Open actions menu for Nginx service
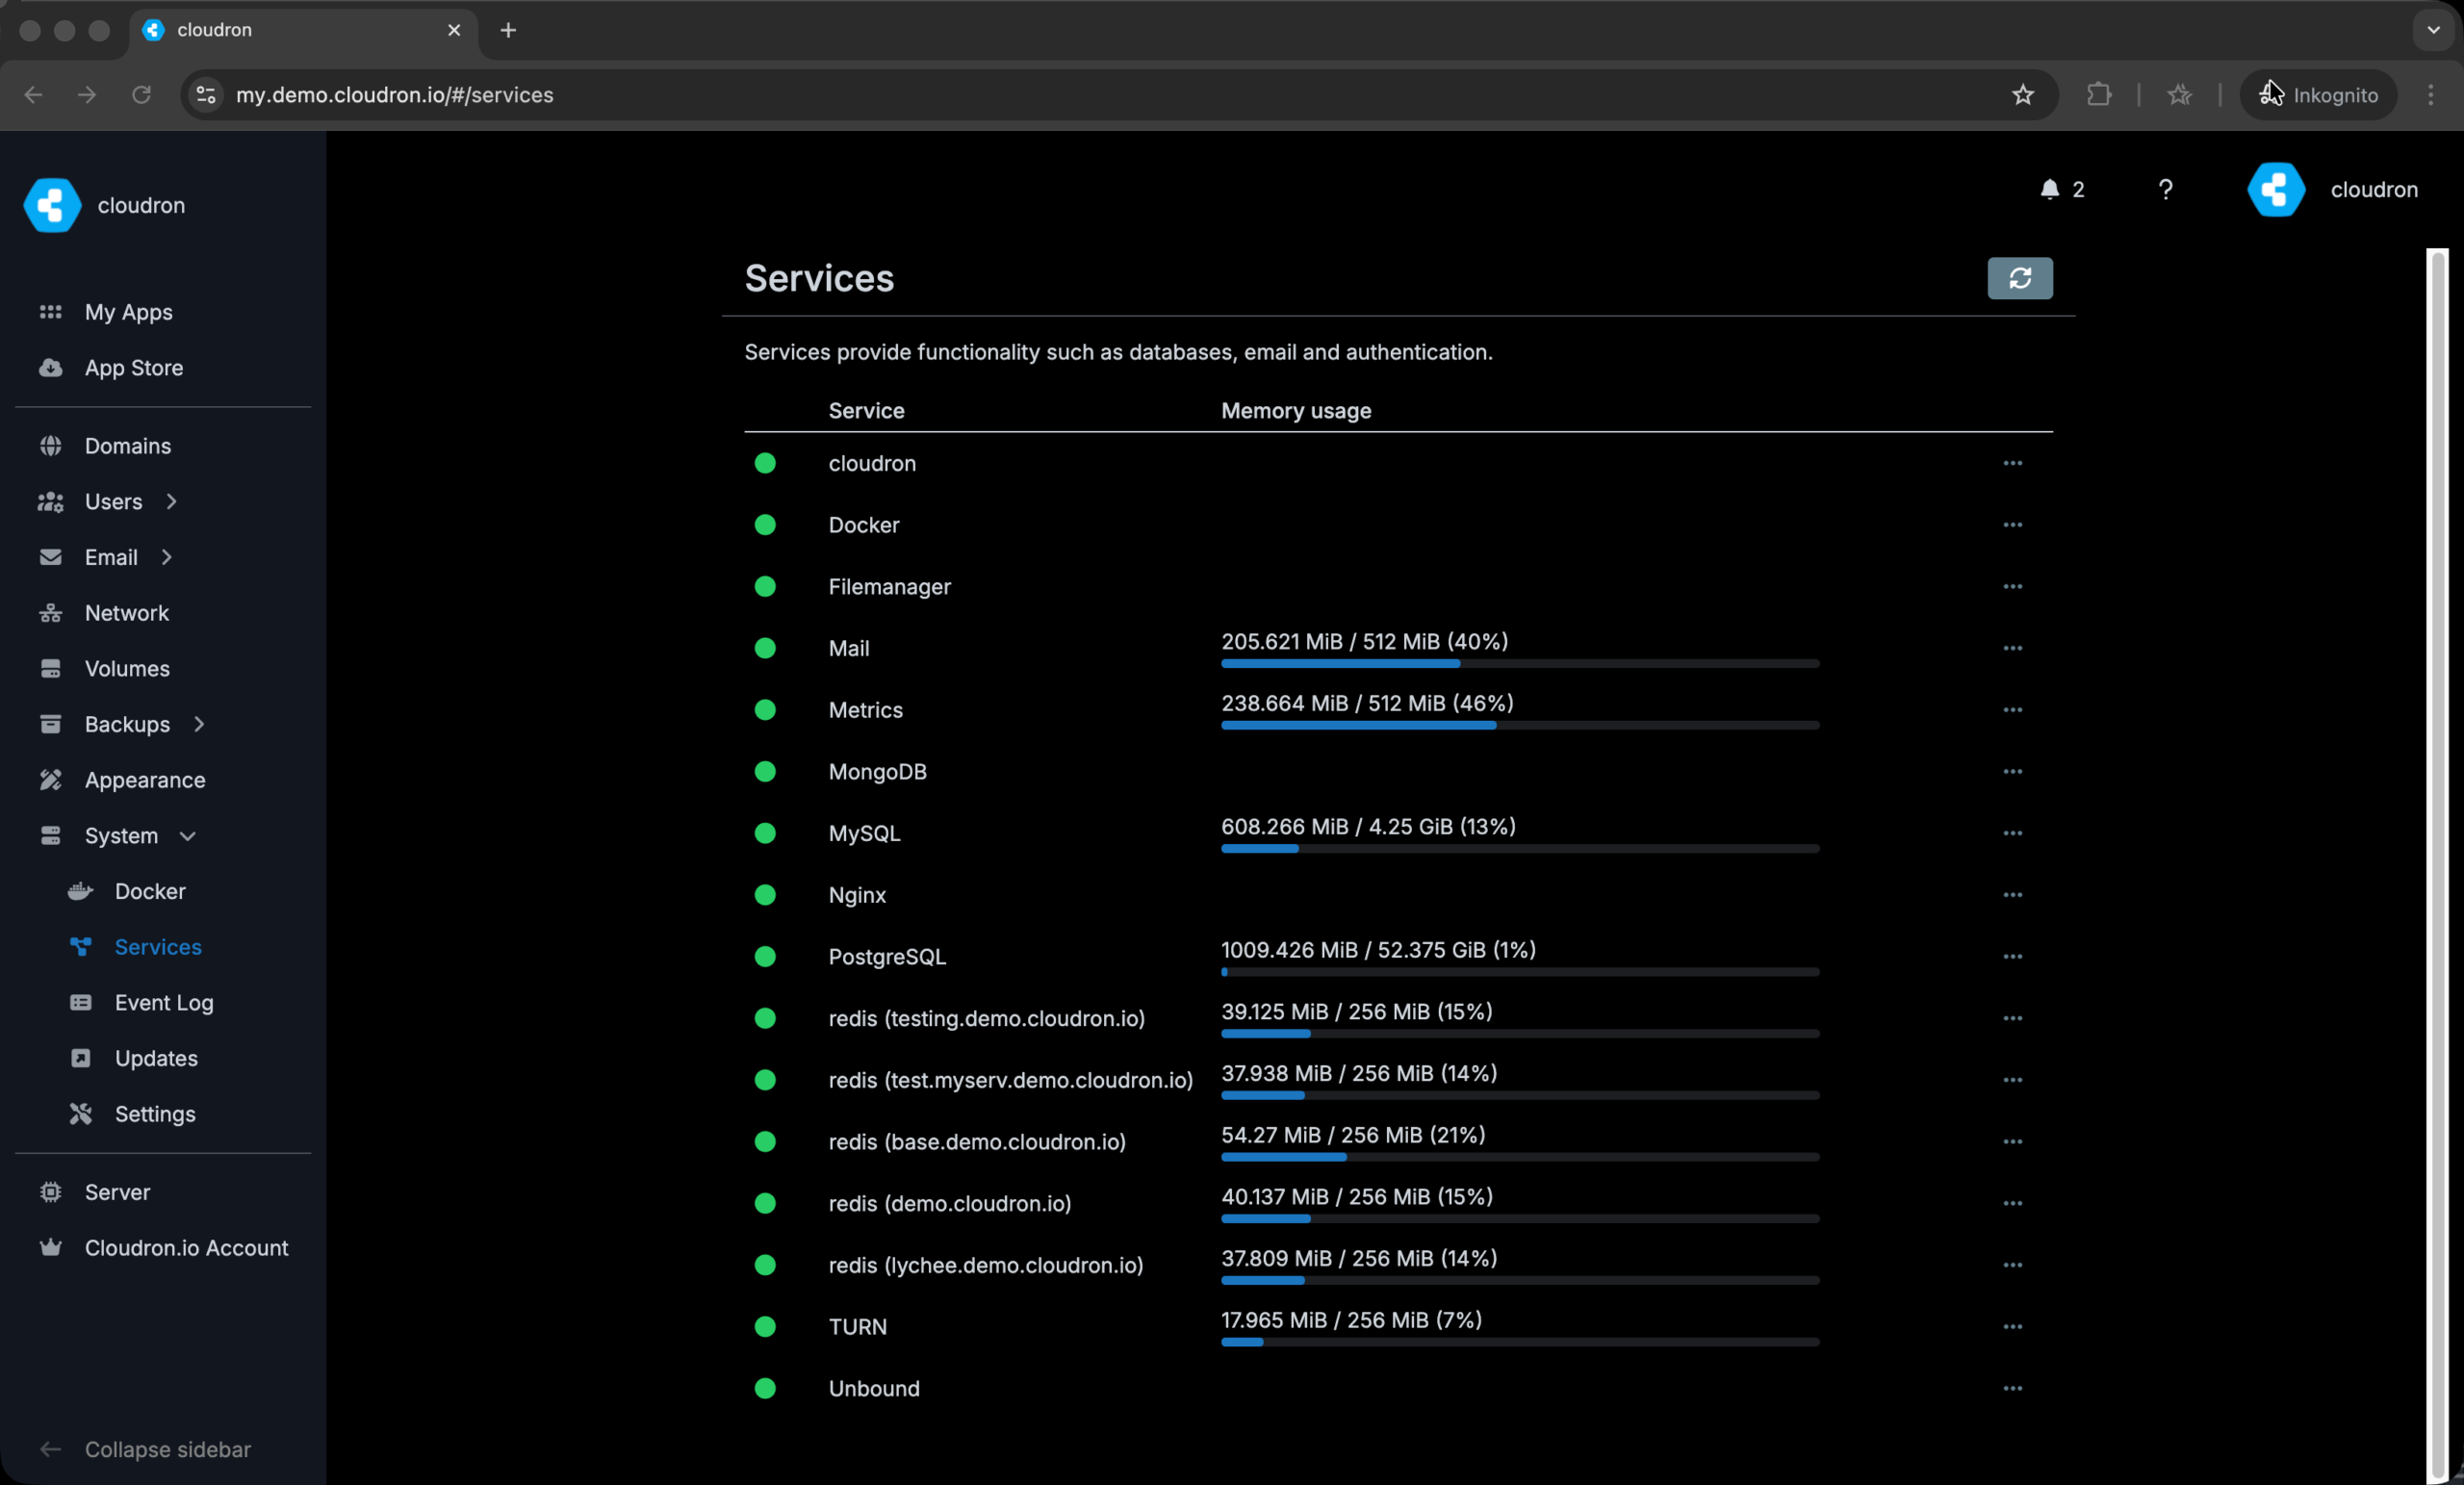 coord(2012,895)
